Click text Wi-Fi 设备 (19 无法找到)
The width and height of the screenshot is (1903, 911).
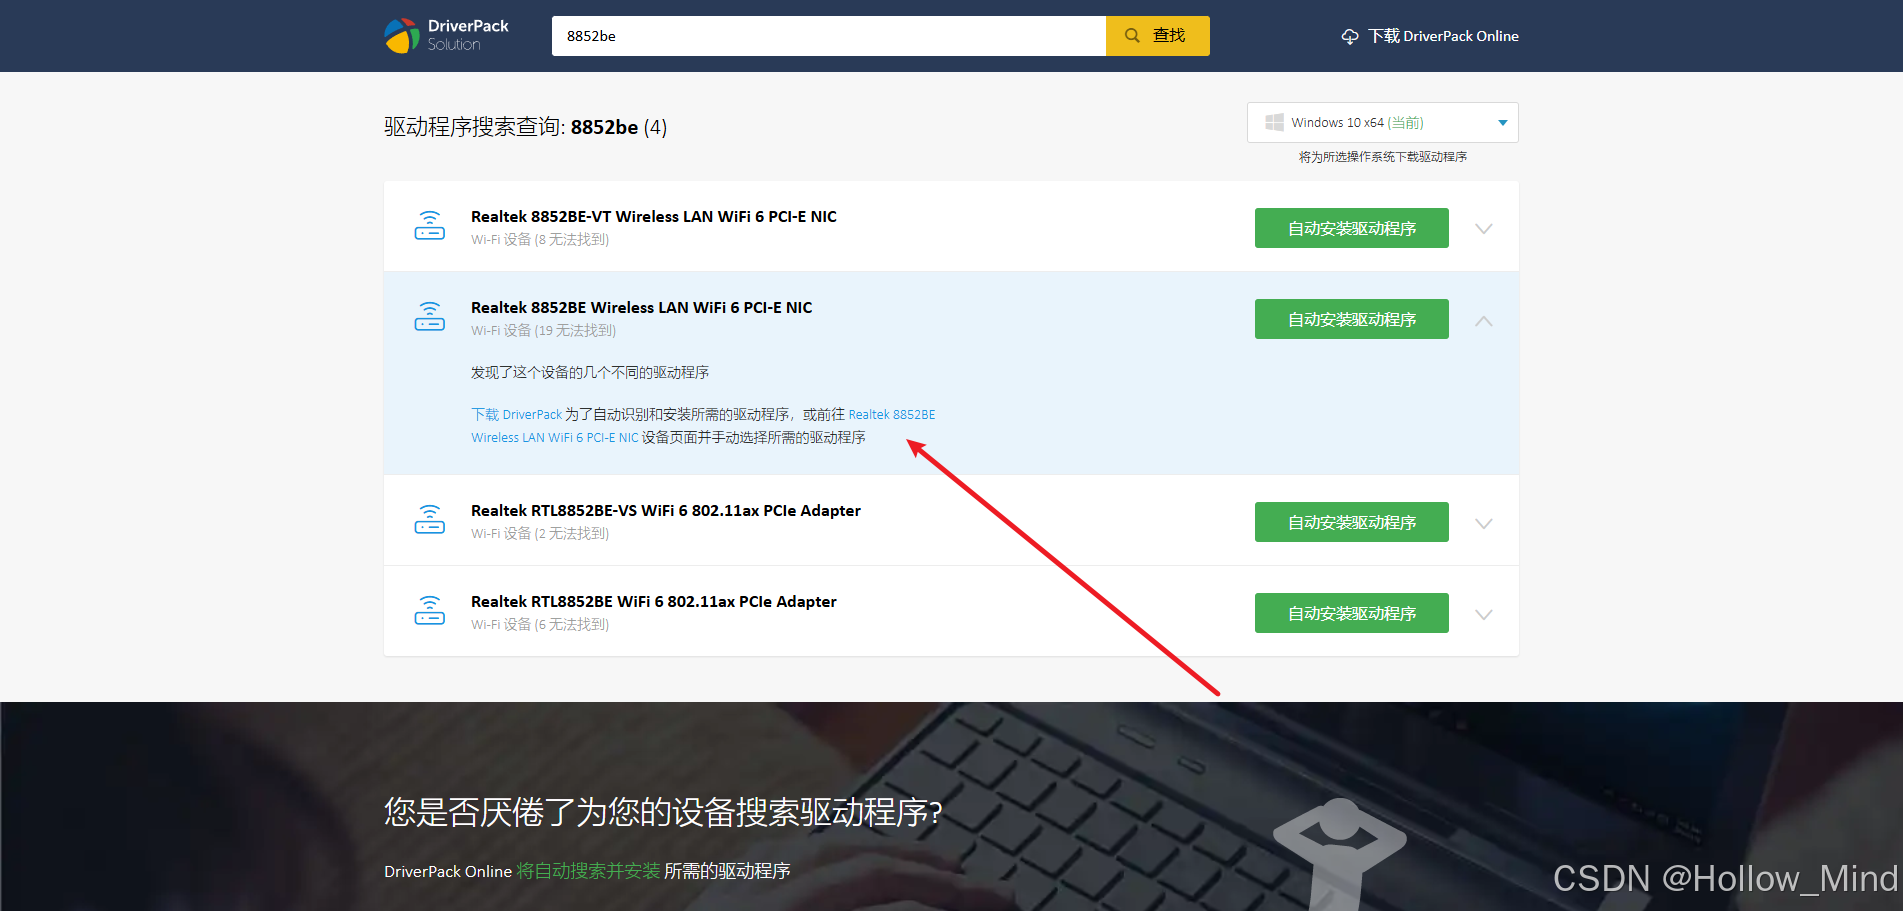[x=544, y=330]
